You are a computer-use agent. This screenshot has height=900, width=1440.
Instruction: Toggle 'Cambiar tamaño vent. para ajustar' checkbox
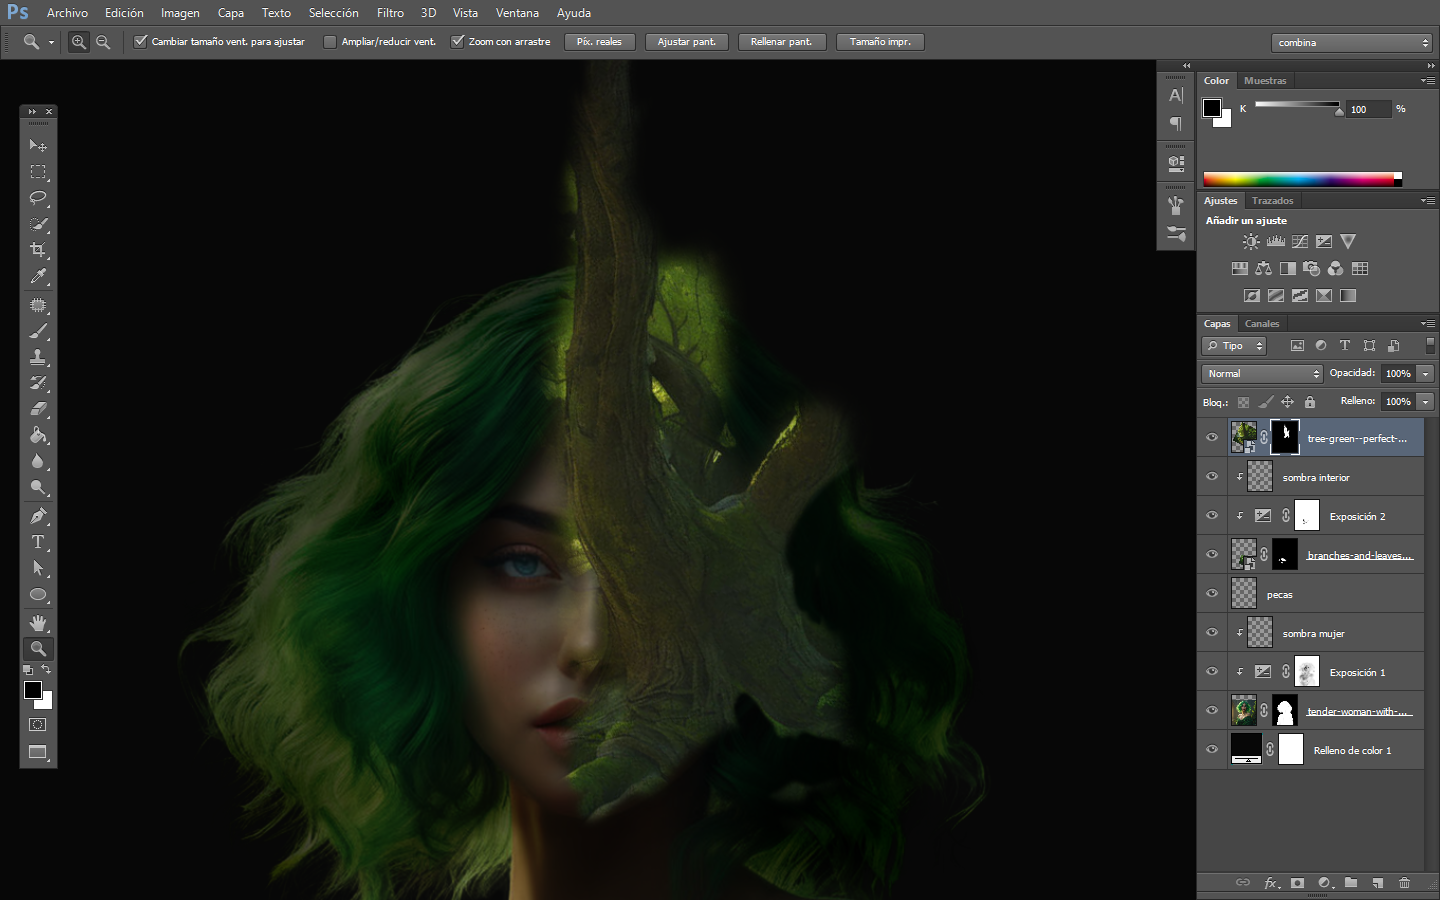coord(141,42)
